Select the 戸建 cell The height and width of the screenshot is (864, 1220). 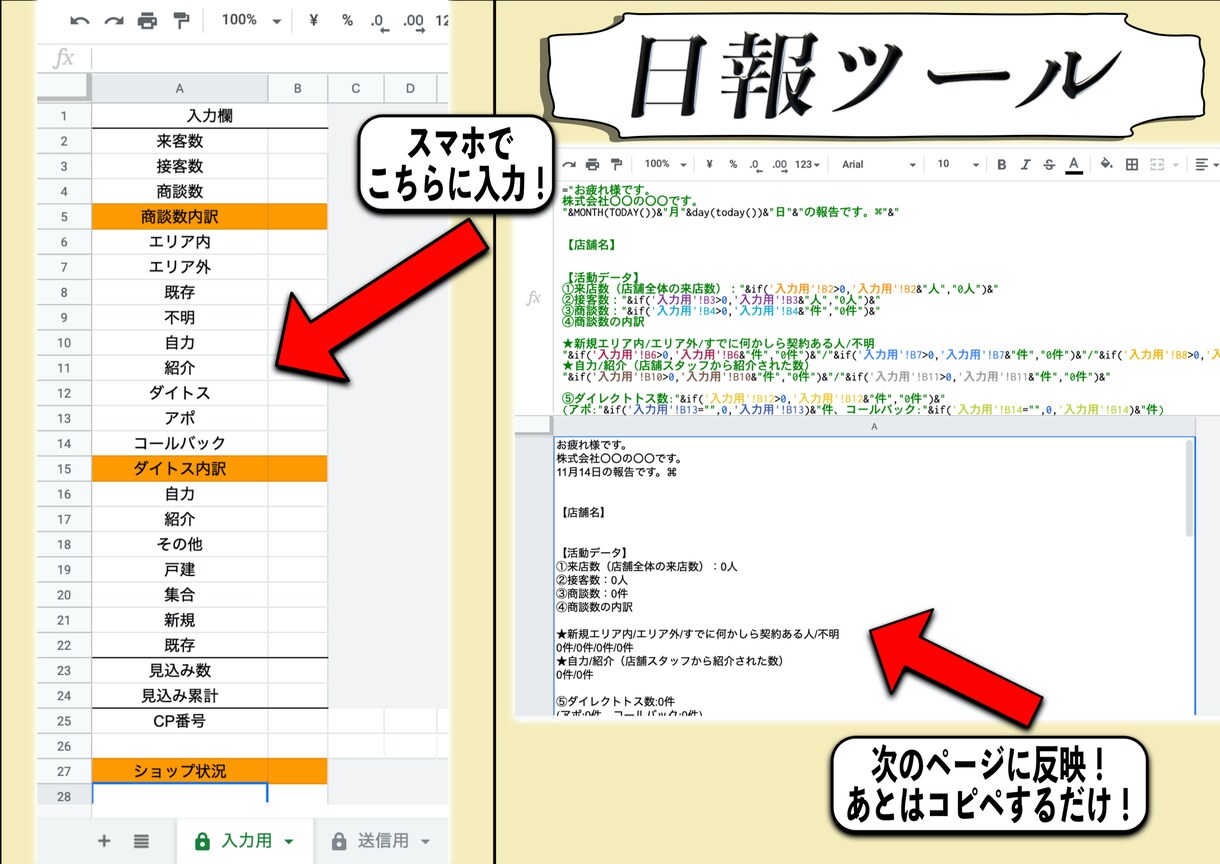point(180,569)
